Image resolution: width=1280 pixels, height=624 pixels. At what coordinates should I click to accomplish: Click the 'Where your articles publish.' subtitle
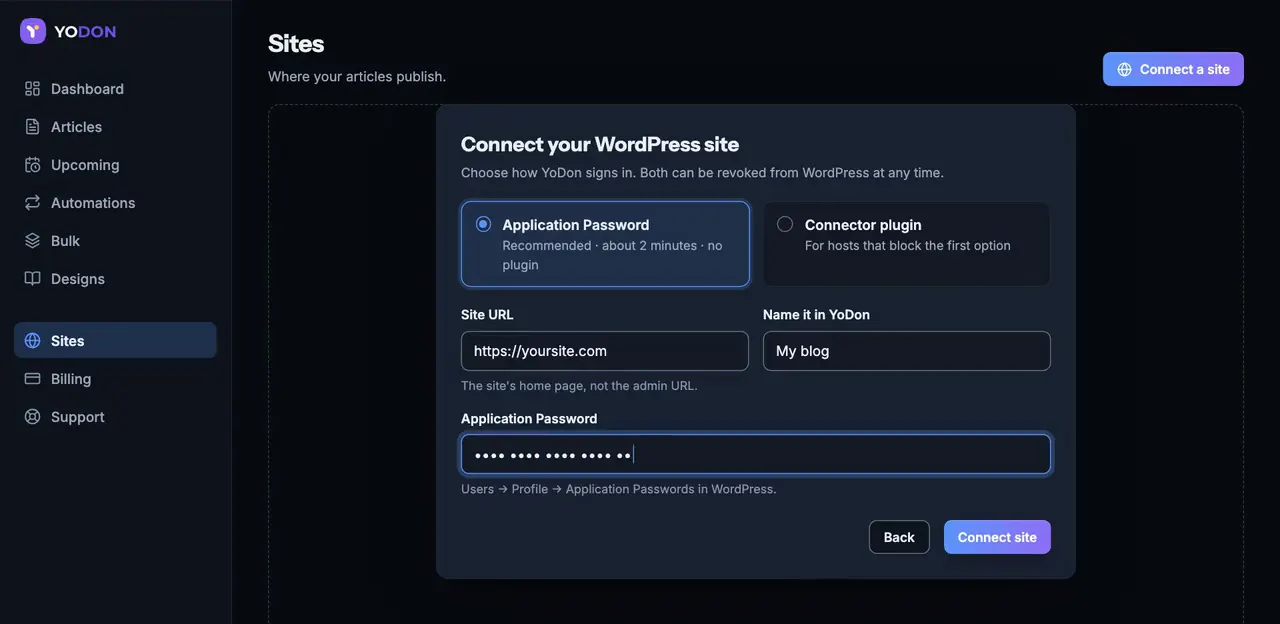tap(357, 76)
